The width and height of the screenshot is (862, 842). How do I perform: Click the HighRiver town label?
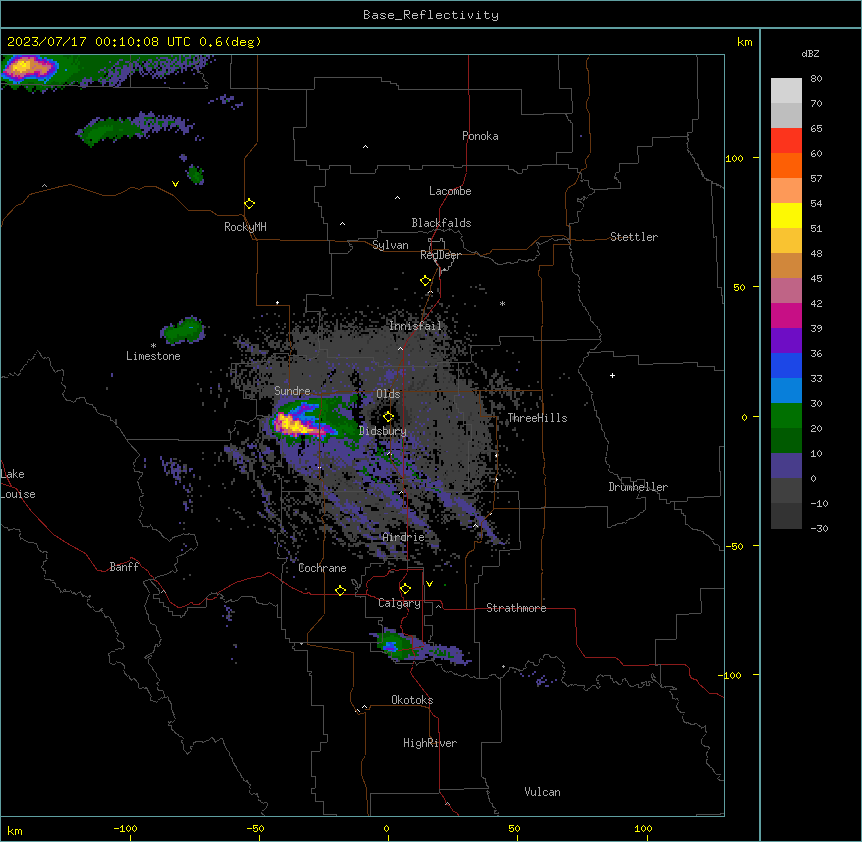[x=430, y=743]
